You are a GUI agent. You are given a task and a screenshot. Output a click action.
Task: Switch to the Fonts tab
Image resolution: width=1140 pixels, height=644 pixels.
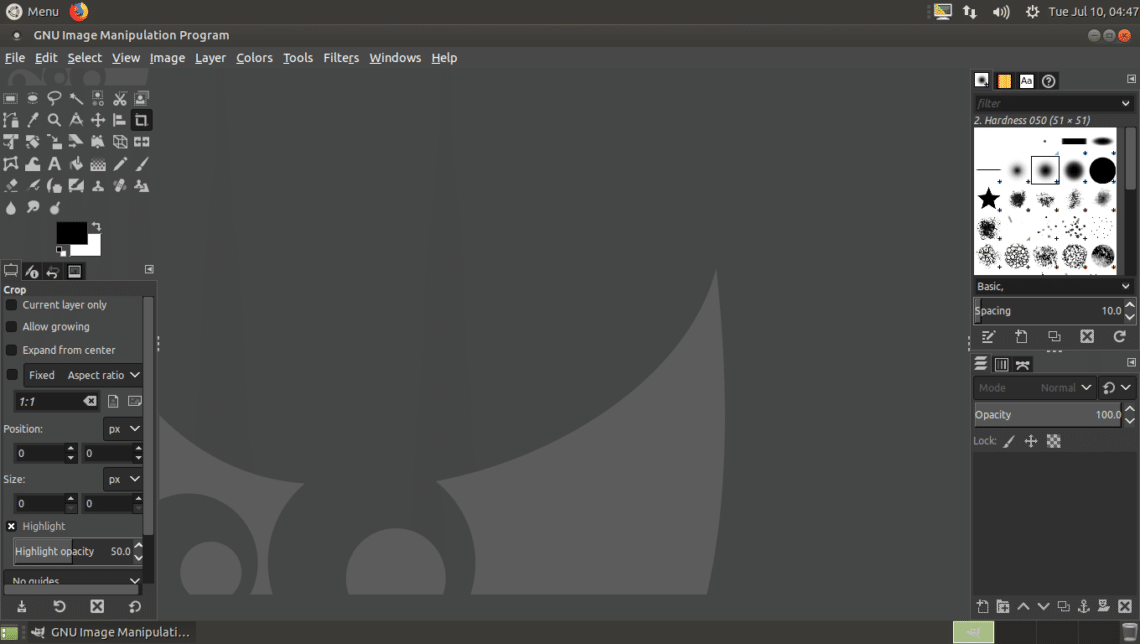[x=1026, y=81]
